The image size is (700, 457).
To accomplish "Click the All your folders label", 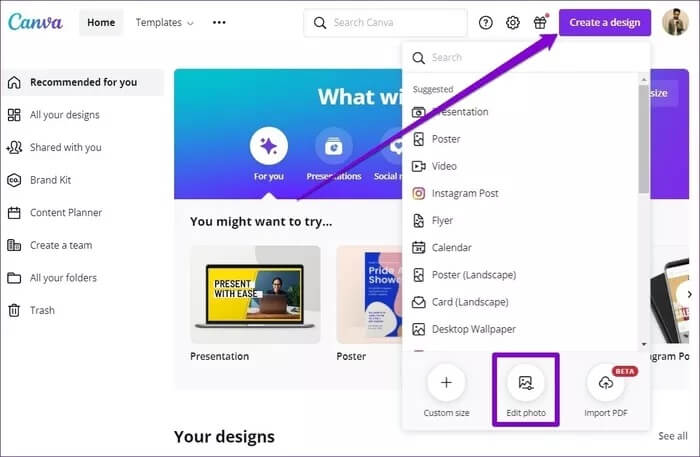I will click(63, 278).
